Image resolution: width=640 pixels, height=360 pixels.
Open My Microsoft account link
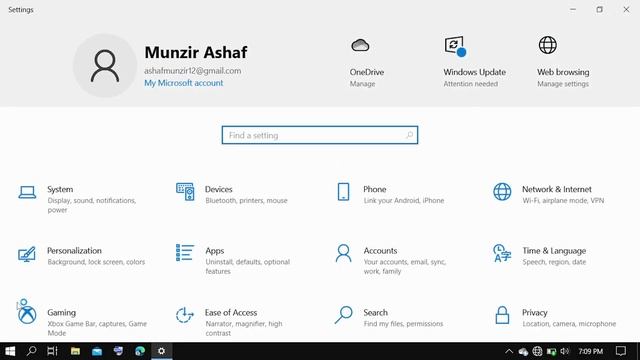[x=184, y=83]
